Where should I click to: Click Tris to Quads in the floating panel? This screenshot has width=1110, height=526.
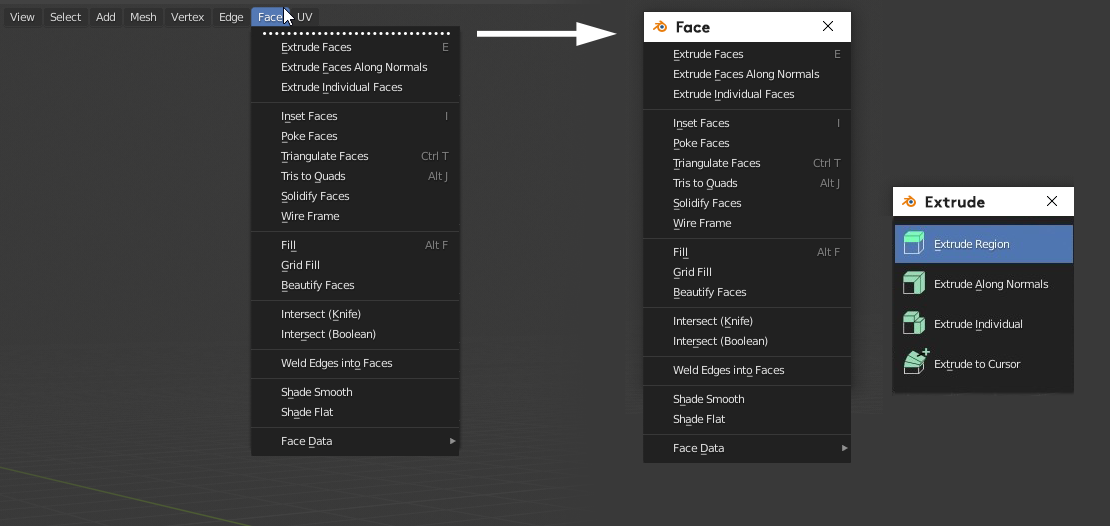click(x=747, y=183)
